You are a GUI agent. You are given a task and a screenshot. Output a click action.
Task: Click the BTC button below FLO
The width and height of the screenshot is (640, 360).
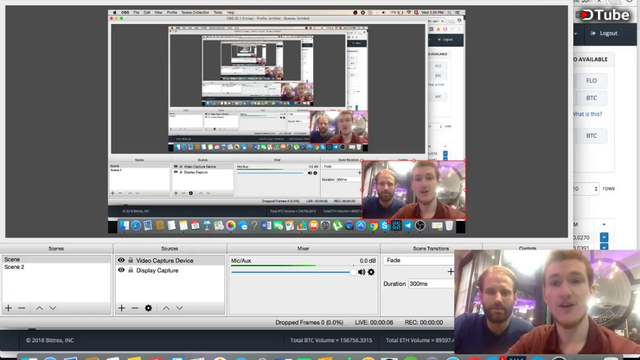pyautogui.click(x=591, y=98)
